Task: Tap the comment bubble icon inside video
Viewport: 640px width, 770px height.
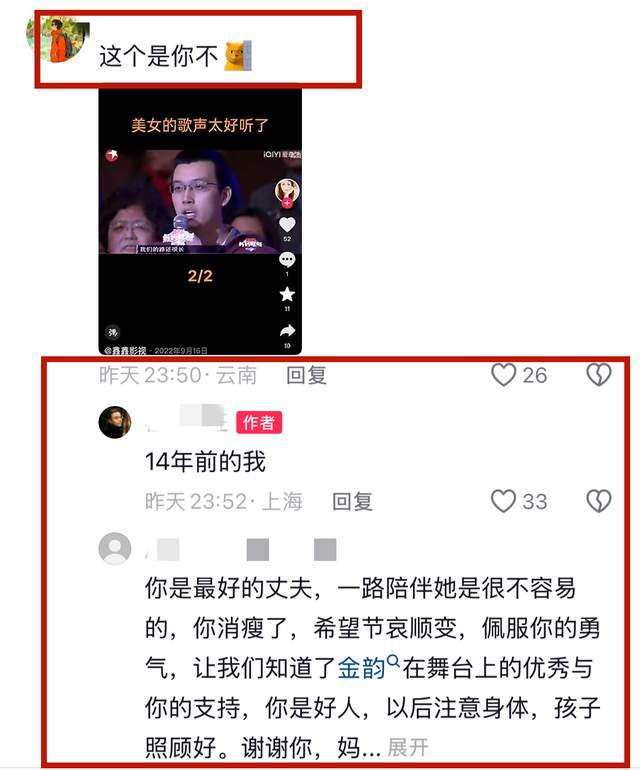Action: [x=287, y=260]
